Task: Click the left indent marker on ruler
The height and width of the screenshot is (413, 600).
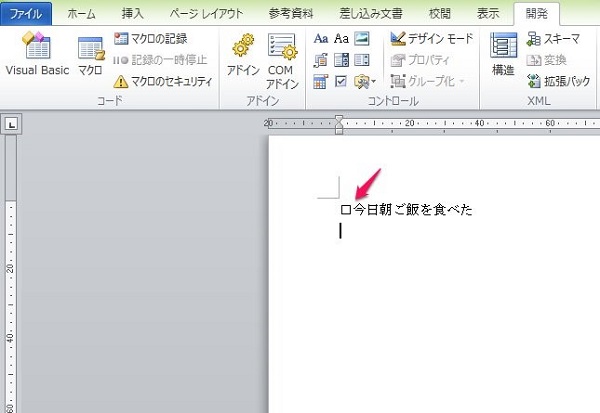Action: coord(339,131)
